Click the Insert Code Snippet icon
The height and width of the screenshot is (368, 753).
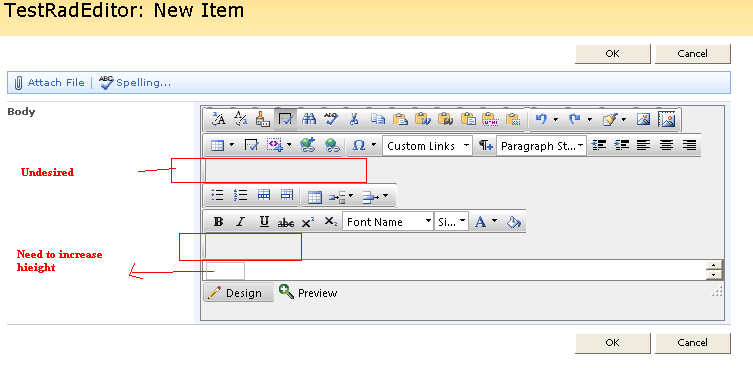click(x=275, y=146)
